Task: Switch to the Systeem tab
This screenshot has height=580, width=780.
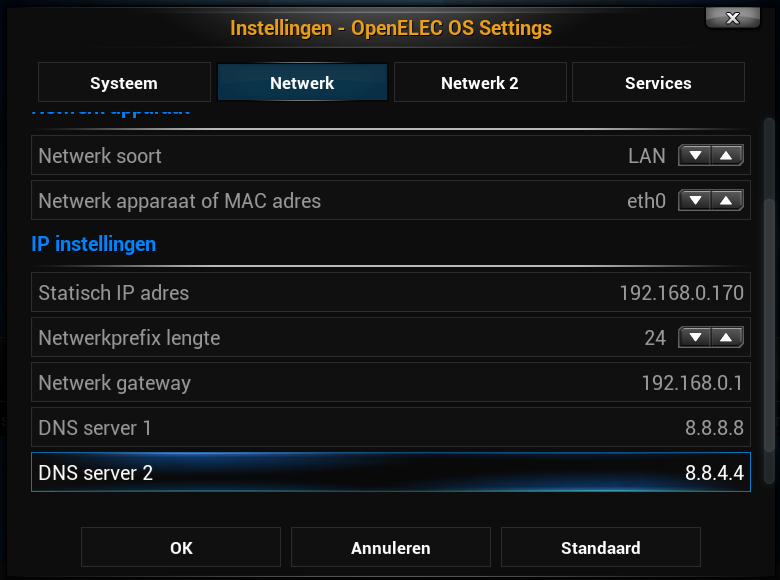Action: click(x=124, y=83)
